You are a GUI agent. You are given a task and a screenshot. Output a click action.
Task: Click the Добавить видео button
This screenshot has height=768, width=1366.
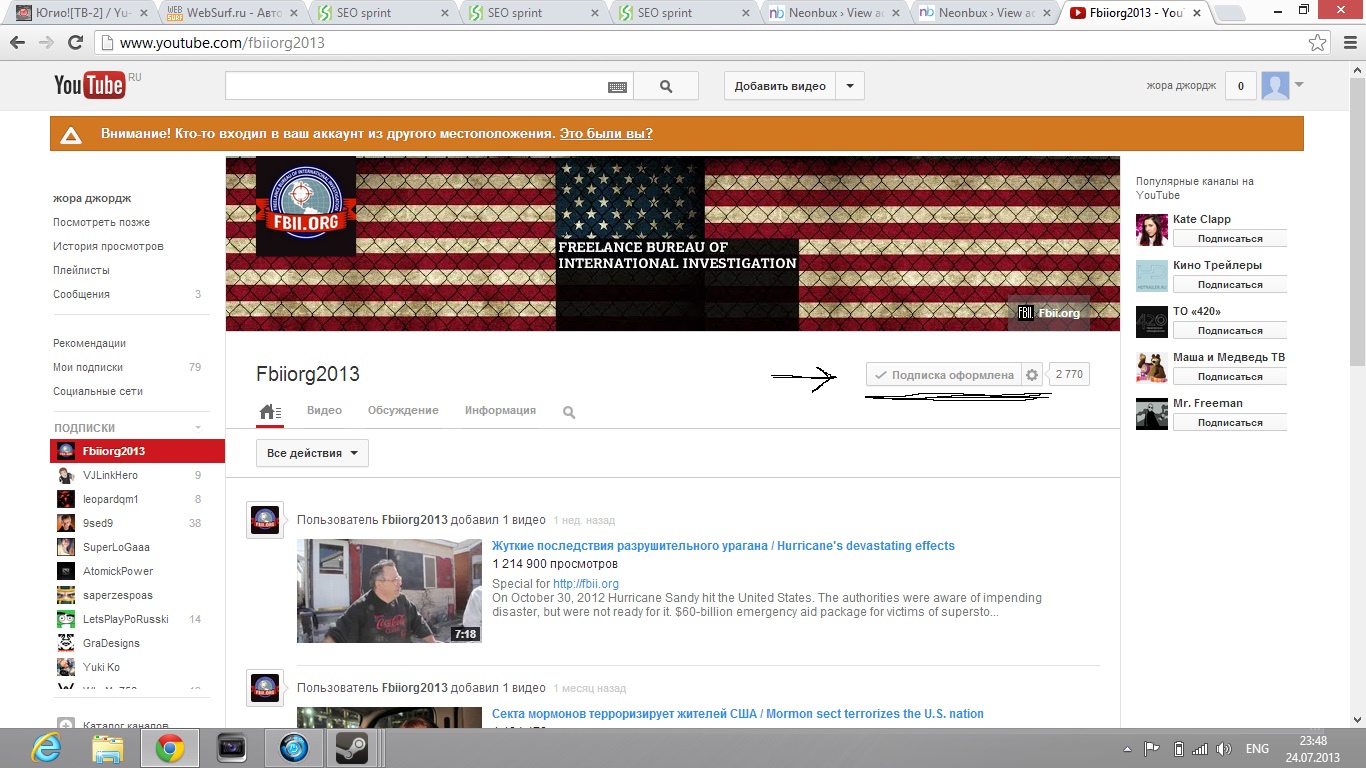(780, 86)
